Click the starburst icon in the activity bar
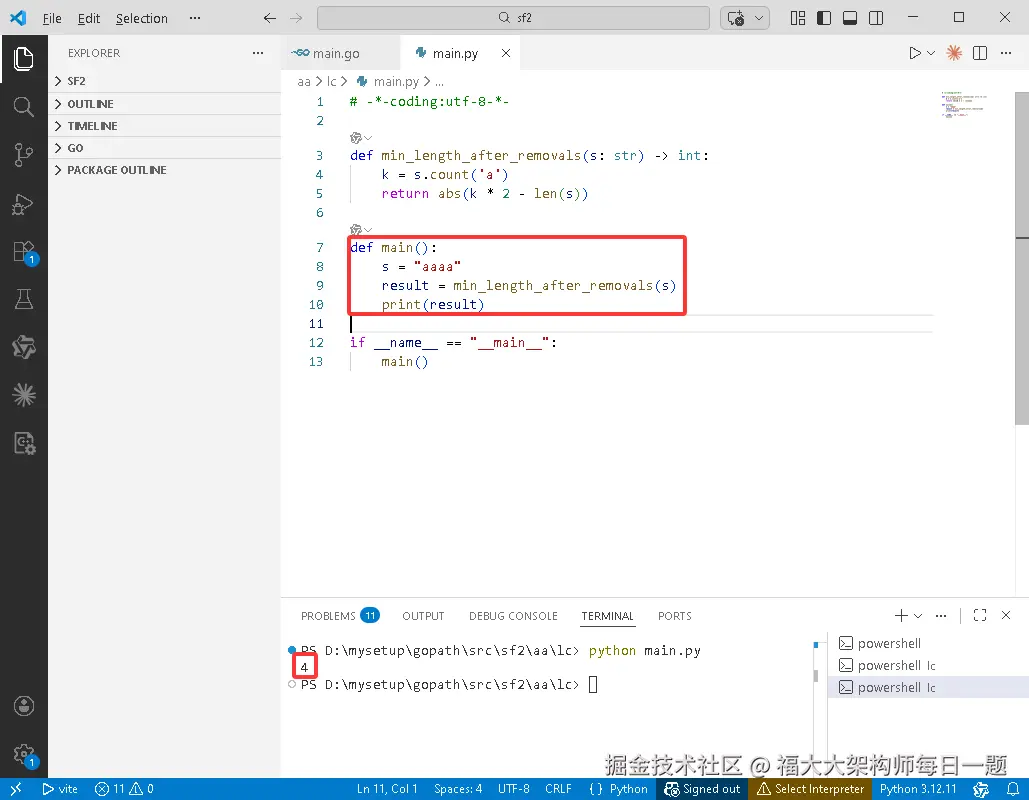 (x=24, y=395)
